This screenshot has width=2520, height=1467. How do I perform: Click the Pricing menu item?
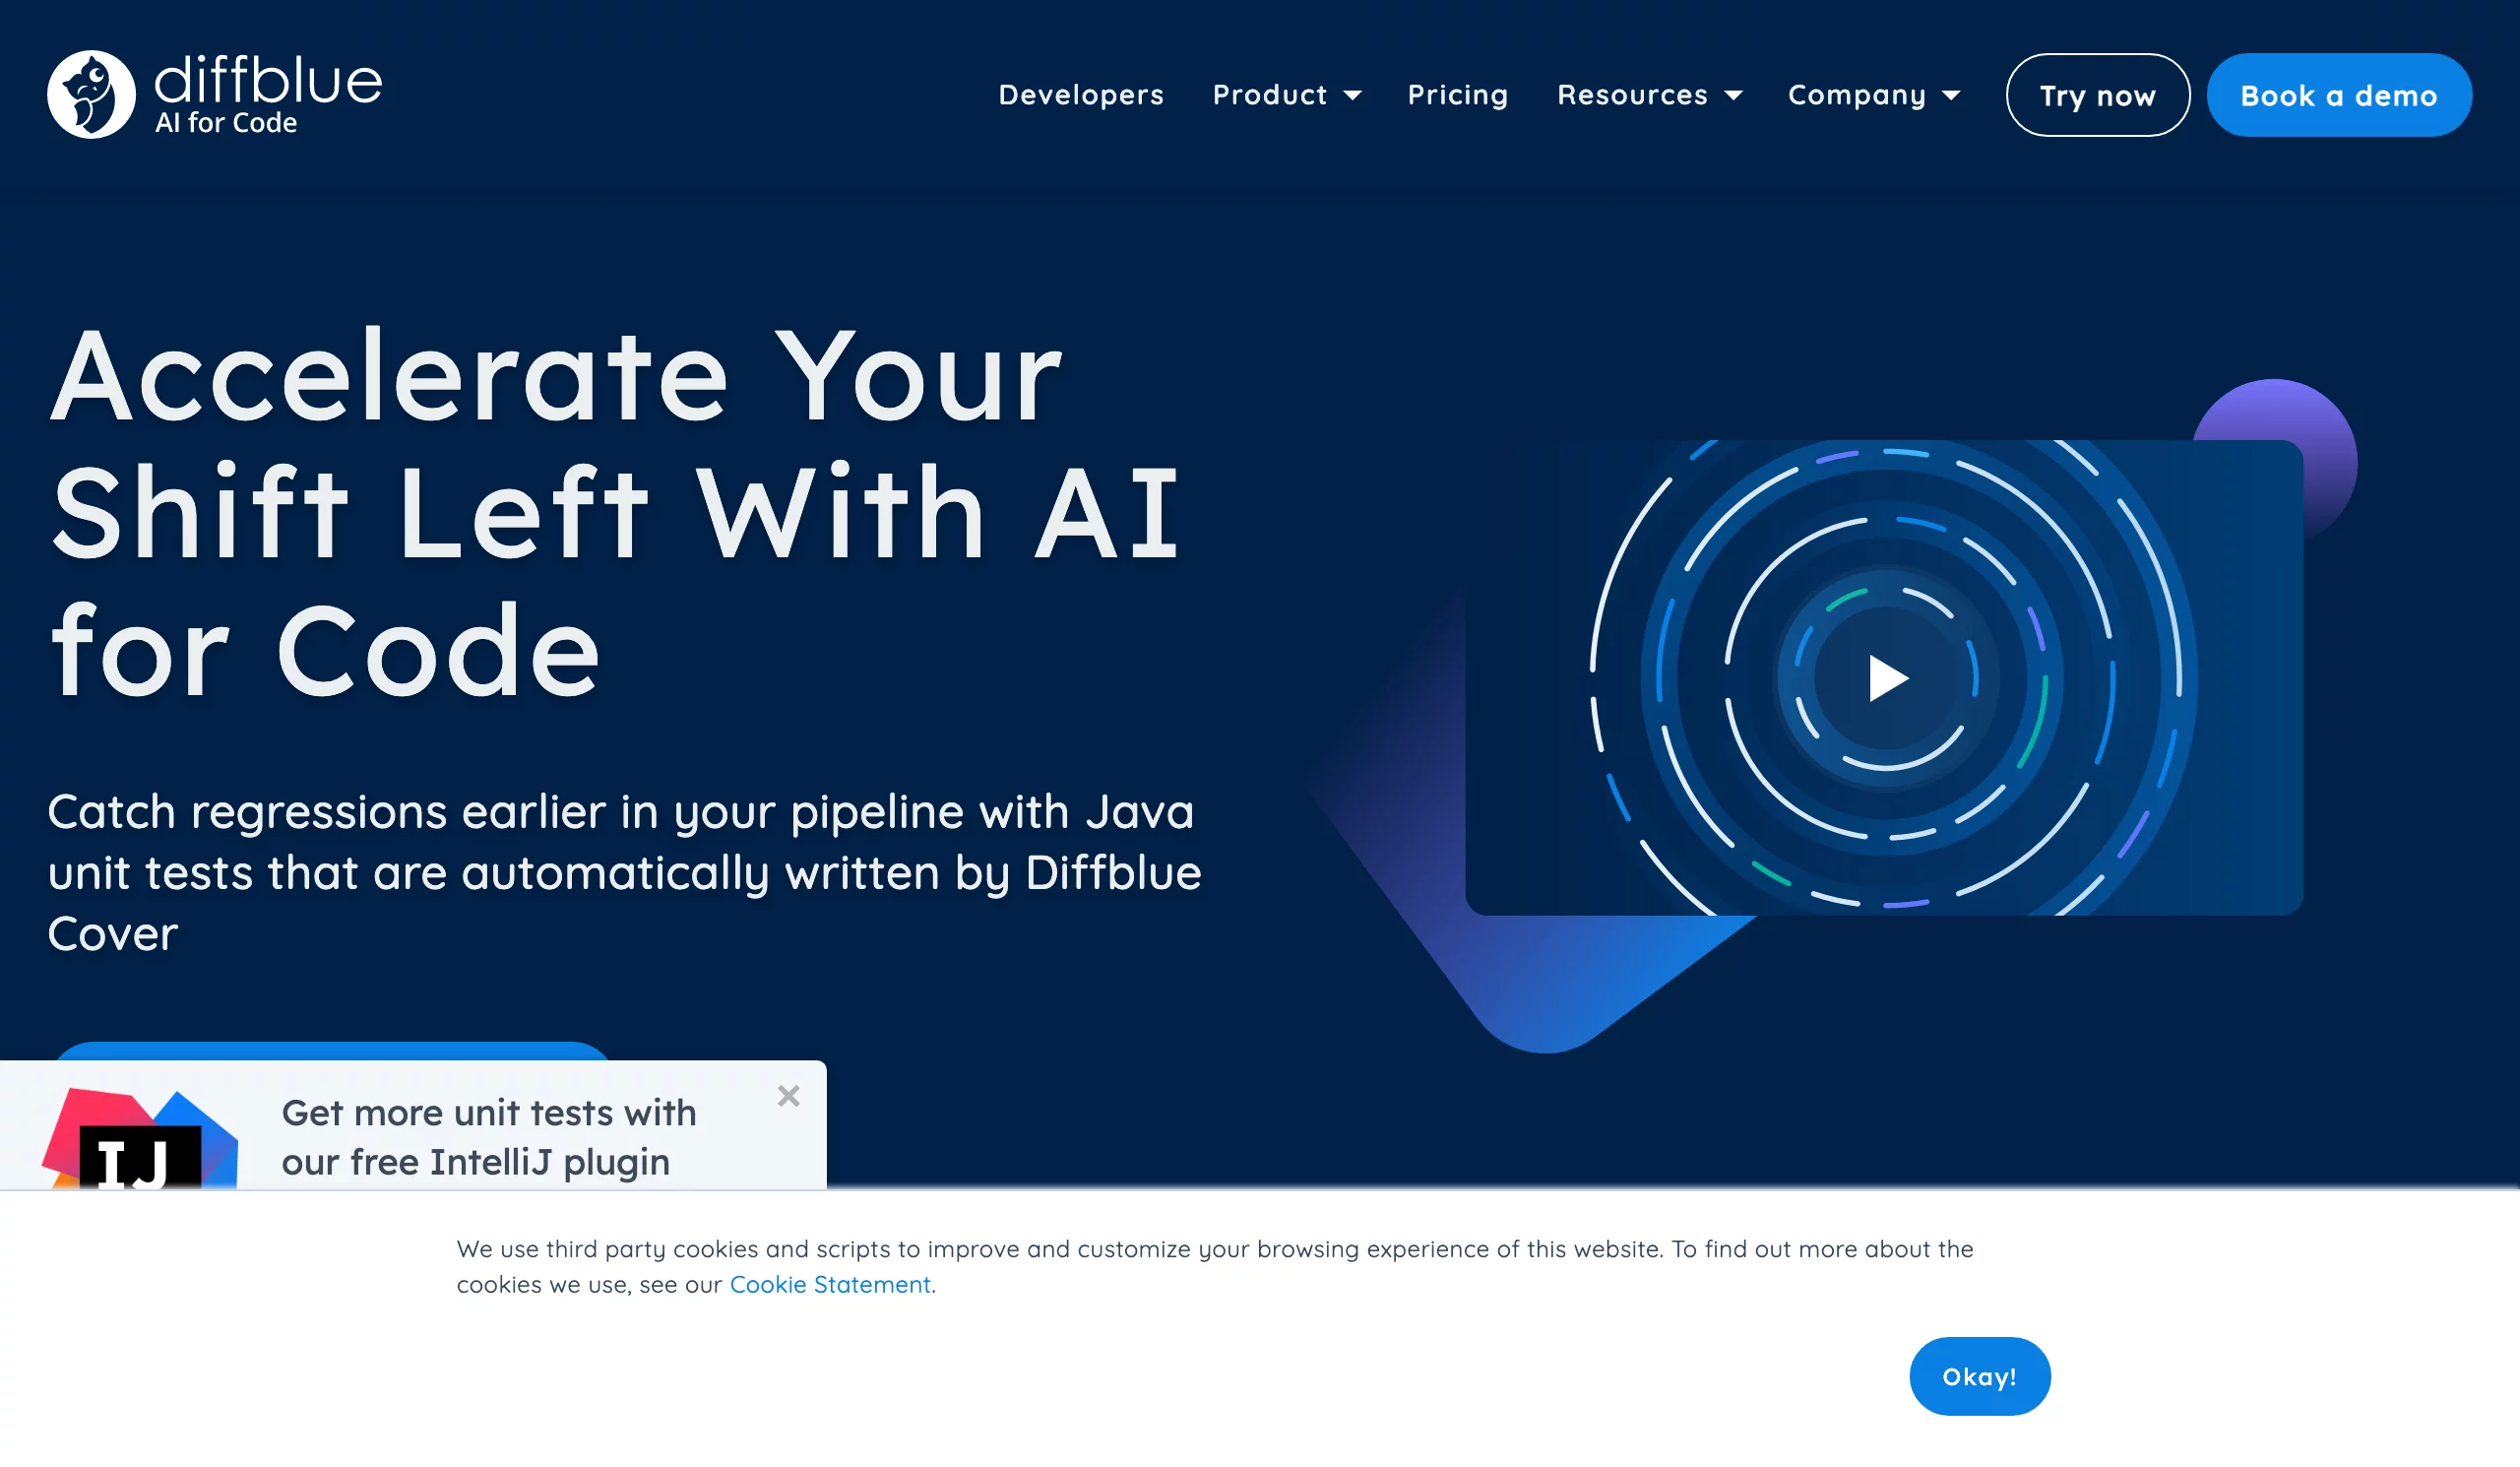[1457, 95]
